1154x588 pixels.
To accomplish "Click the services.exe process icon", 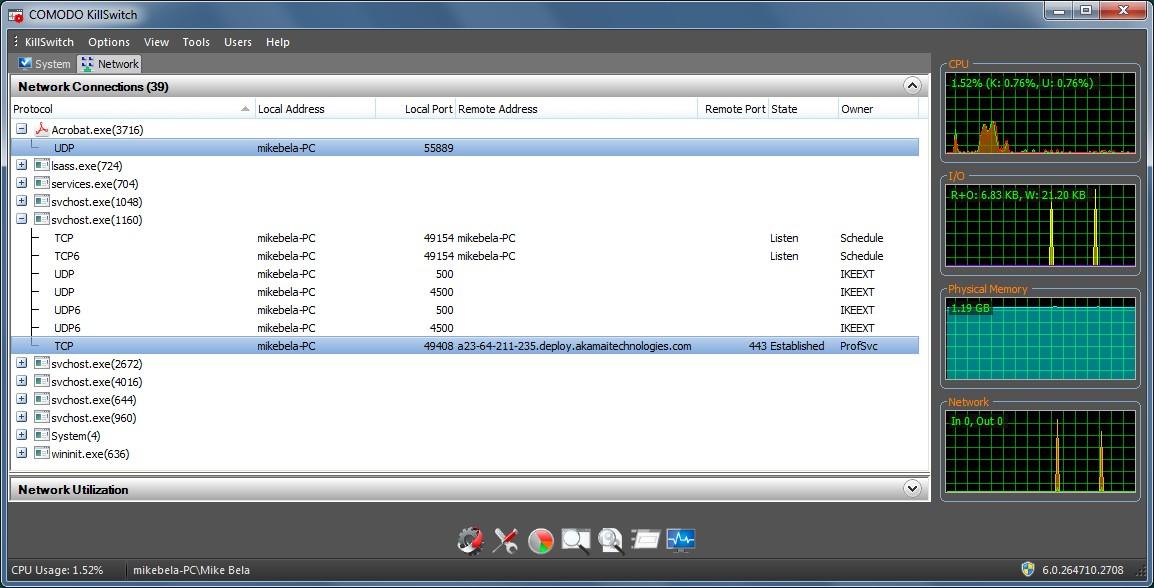I will coord(42,183).
